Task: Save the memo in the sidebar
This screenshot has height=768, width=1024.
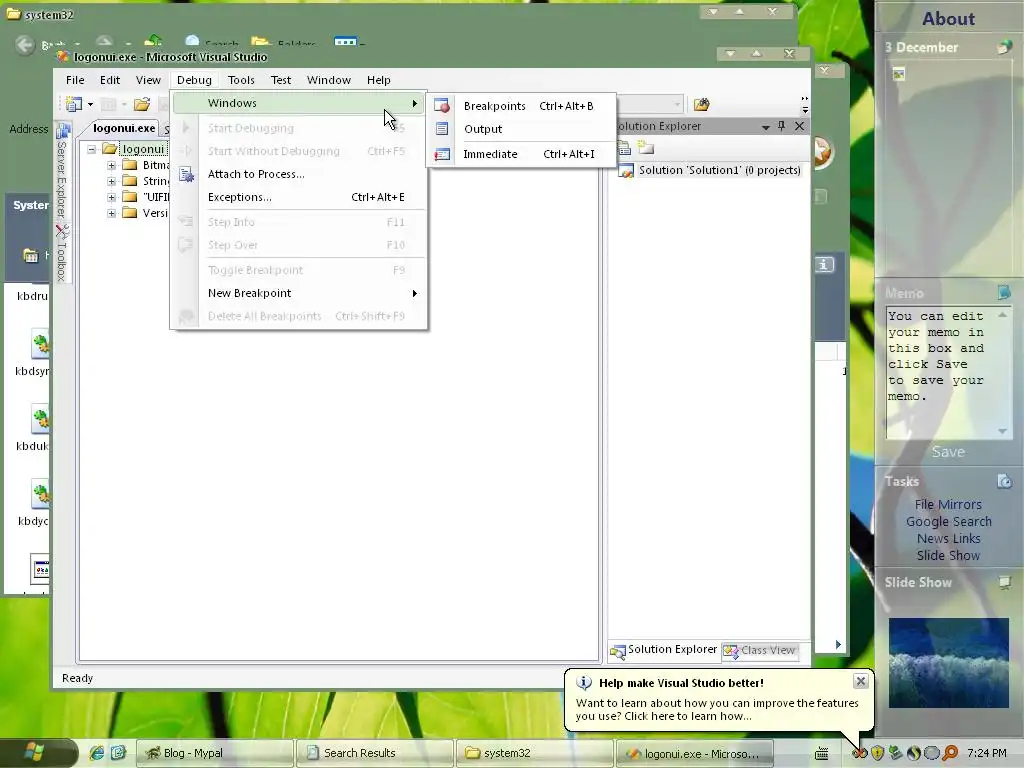Action: [948, 452]
